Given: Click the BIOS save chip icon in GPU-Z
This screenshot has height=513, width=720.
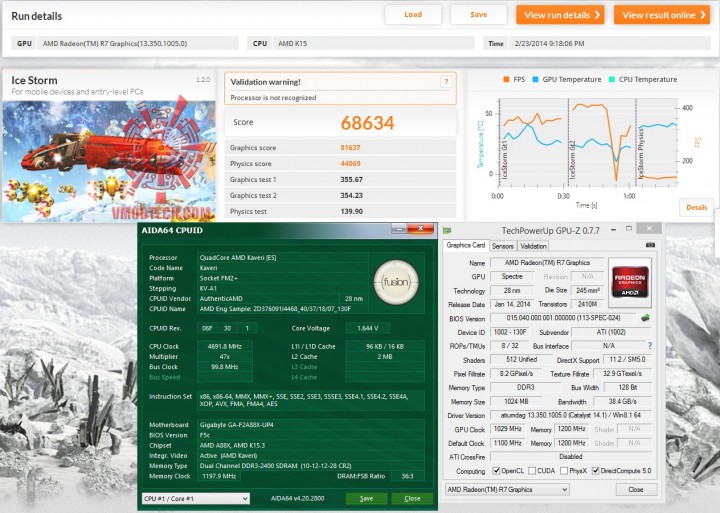Looking at the screenshot, I should [645, 317].
